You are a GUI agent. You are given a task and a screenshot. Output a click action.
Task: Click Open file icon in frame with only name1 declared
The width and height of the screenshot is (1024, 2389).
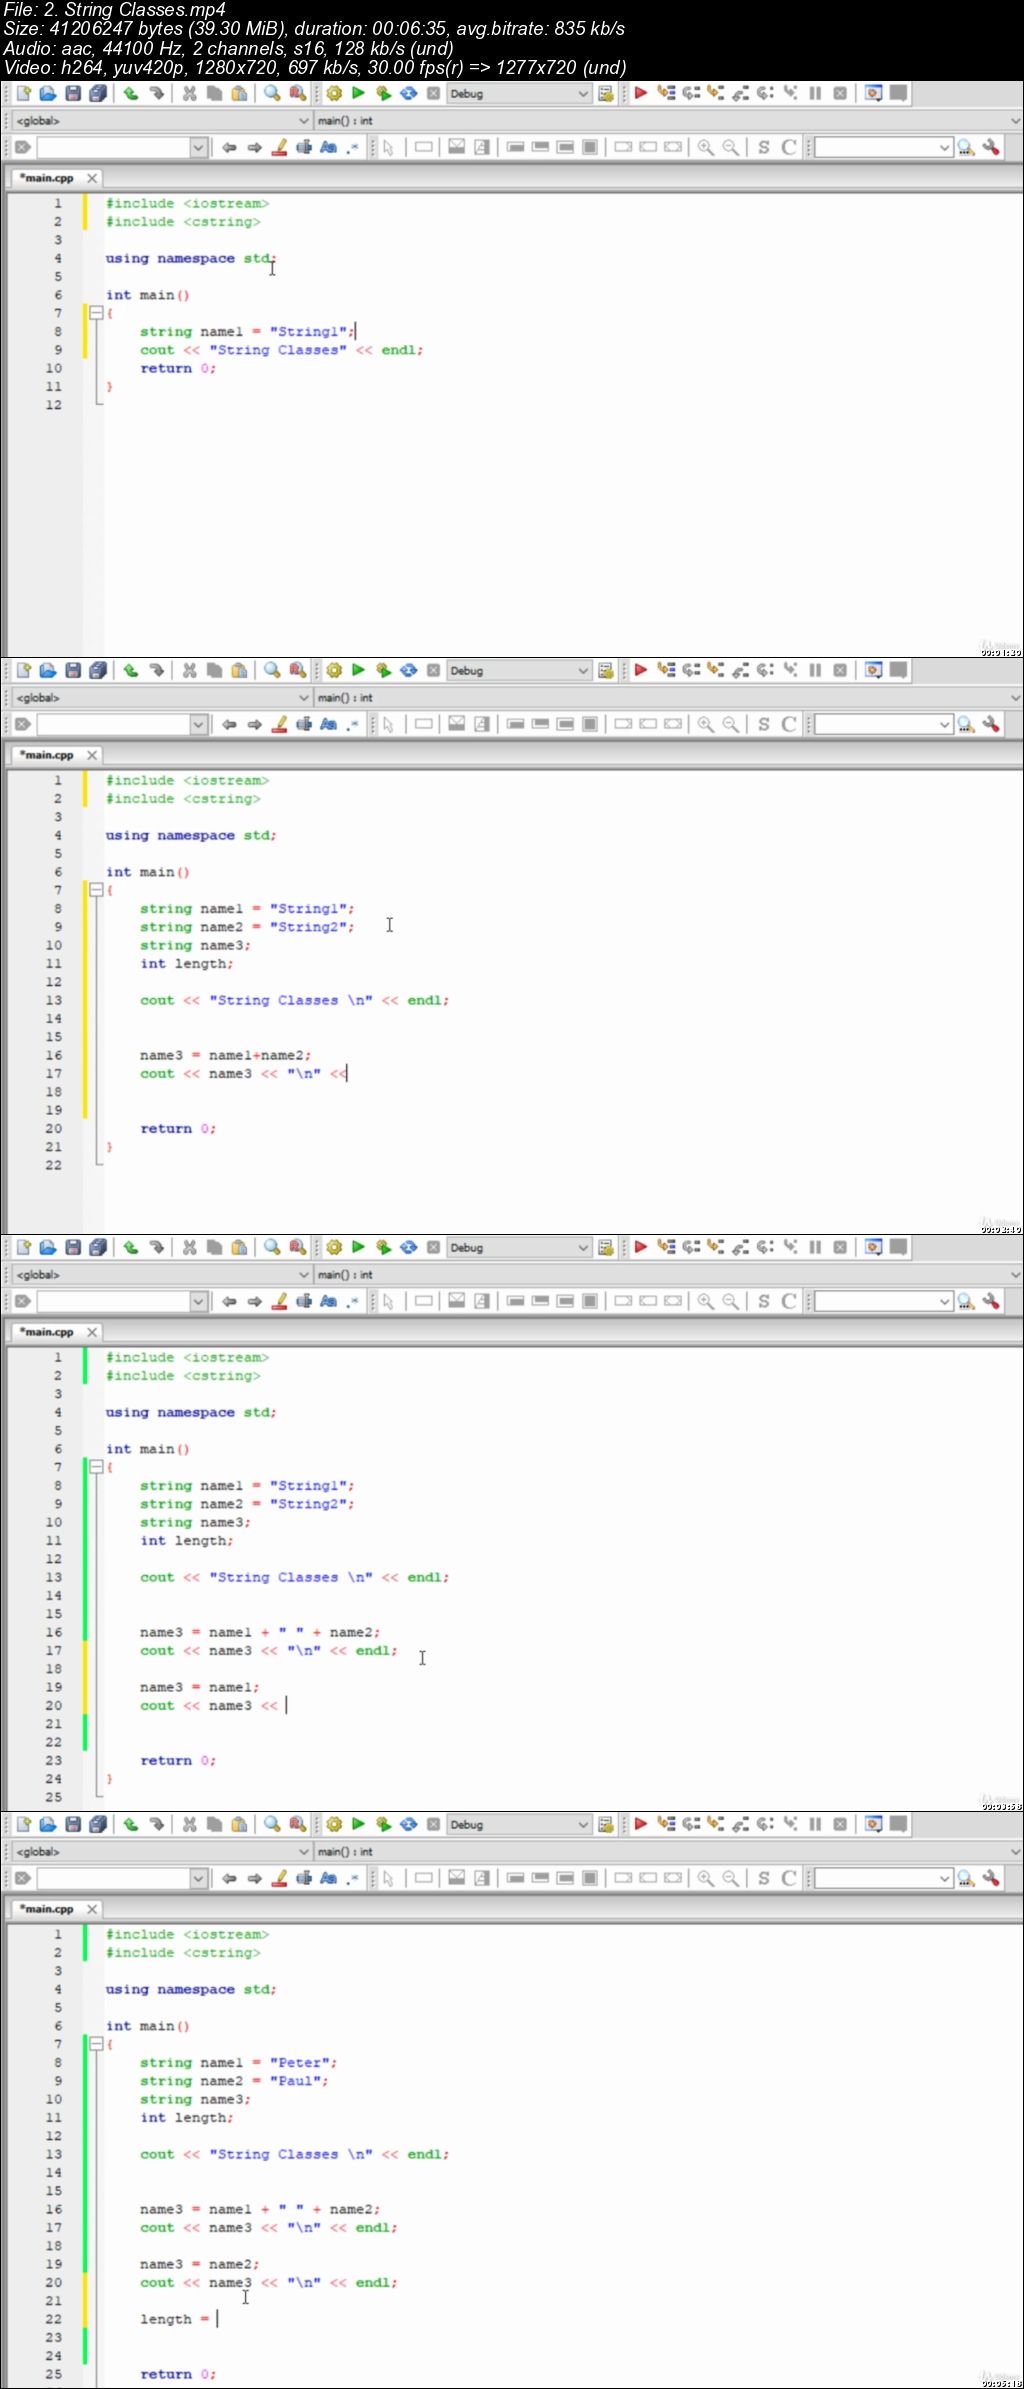coord(48,93)
